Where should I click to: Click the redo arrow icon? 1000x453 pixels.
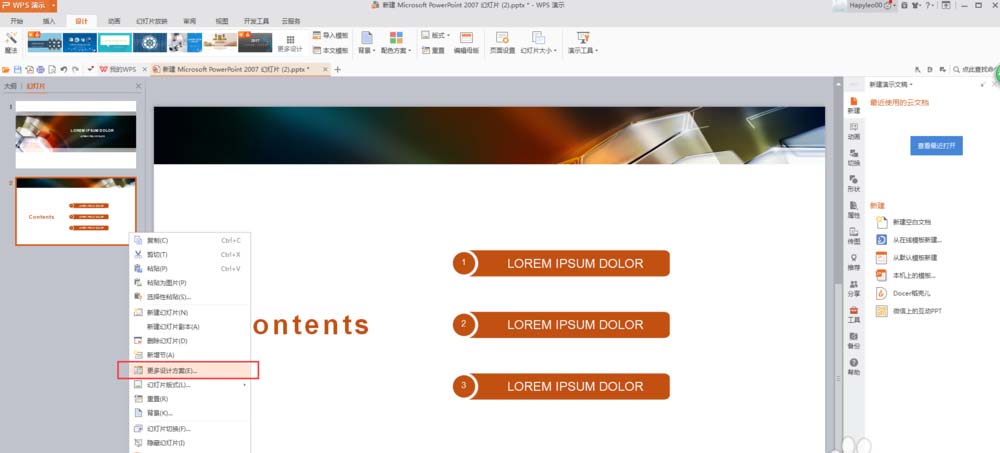[x=75, y=70]
